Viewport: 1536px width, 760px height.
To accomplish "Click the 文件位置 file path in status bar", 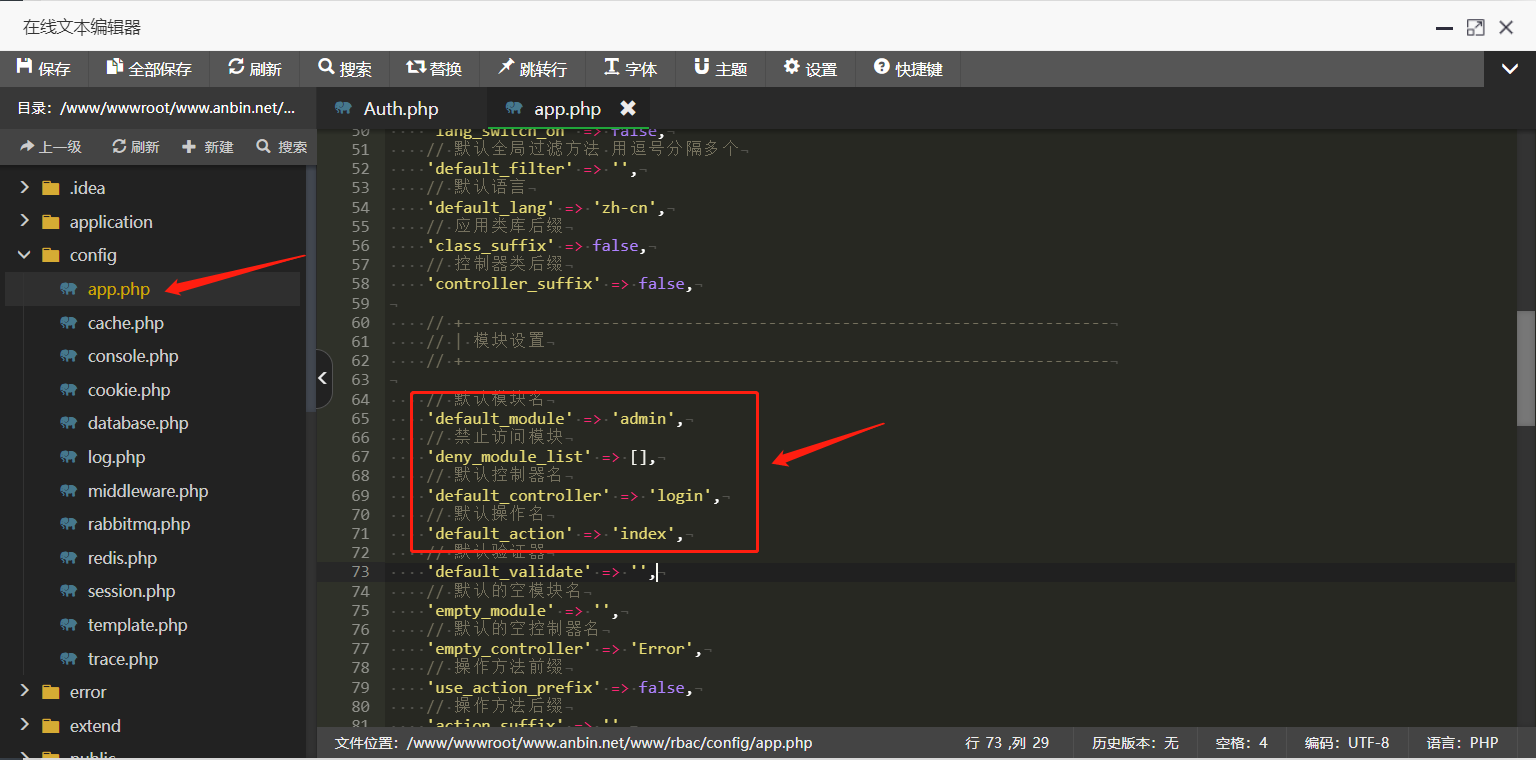I will 573,743.
